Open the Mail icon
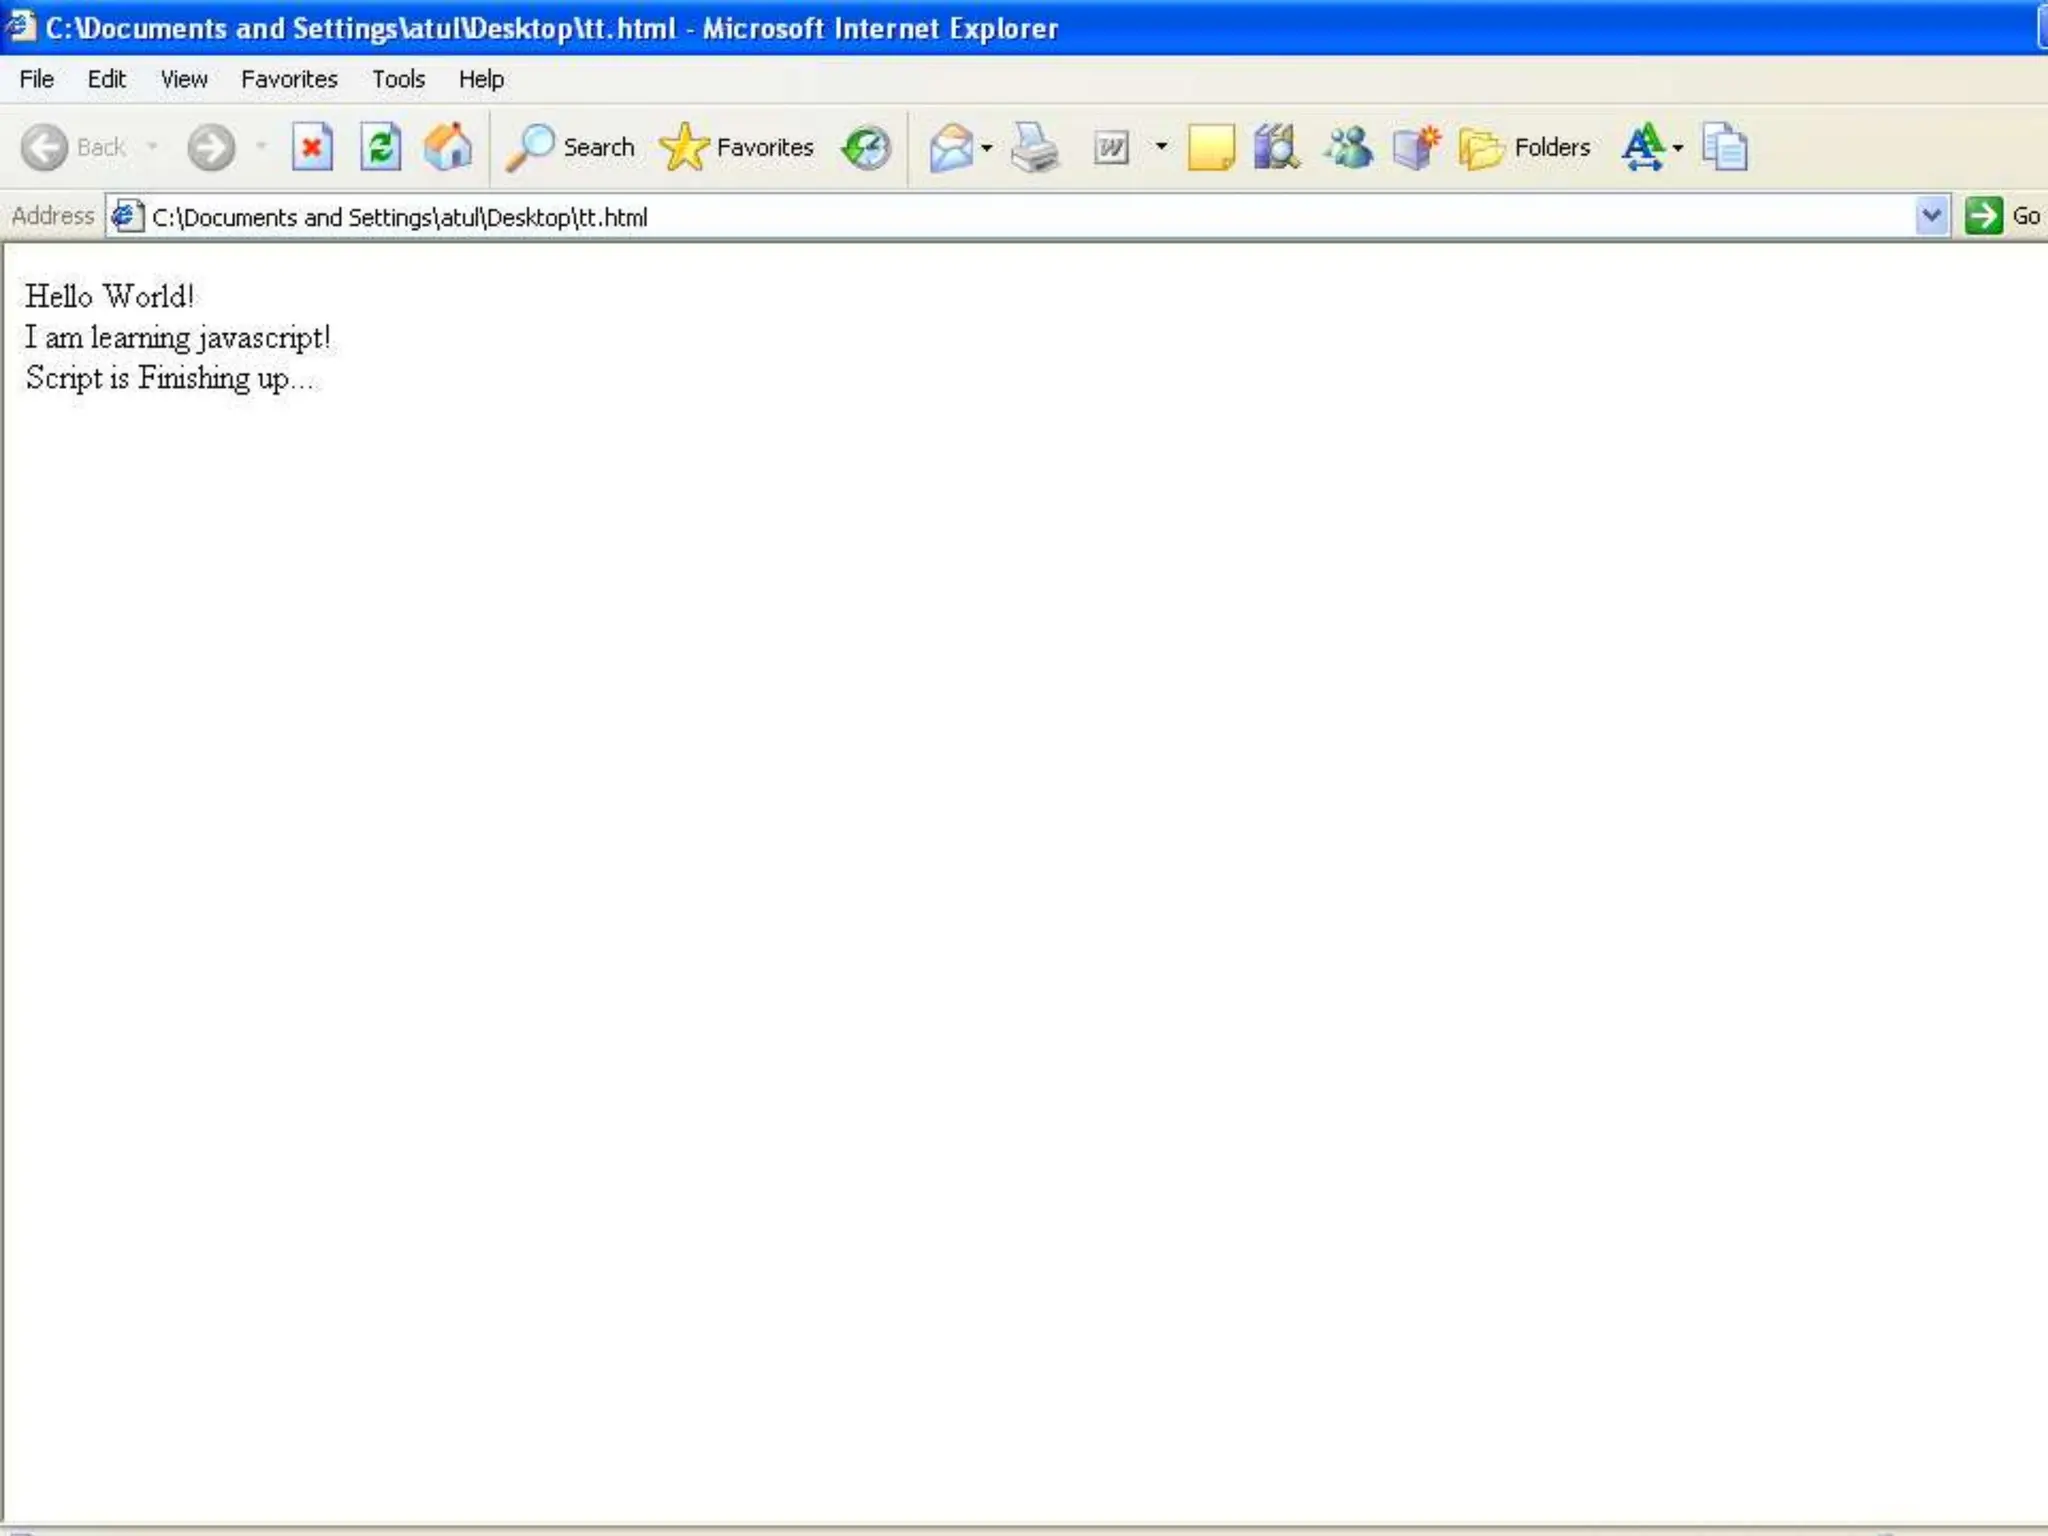This screenshot has height=1536, width=2048. pos(950,148)
